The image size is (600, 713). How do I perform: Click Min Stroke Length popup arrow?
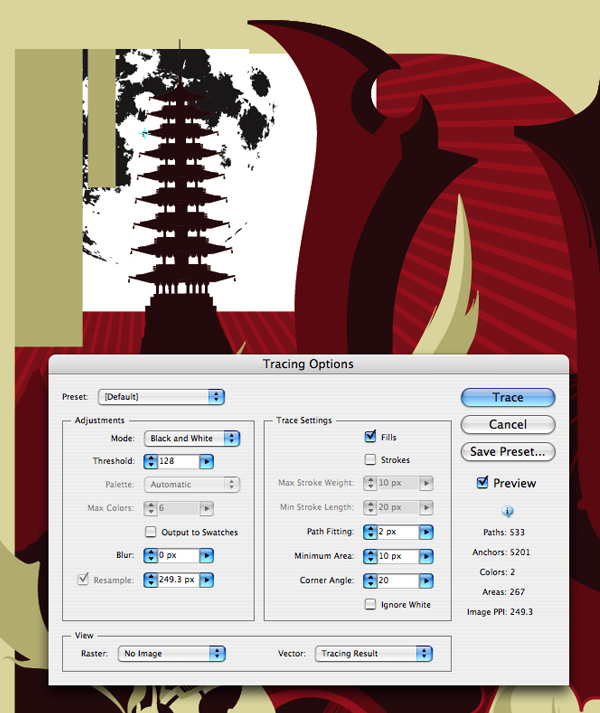[x=426, y=507]
